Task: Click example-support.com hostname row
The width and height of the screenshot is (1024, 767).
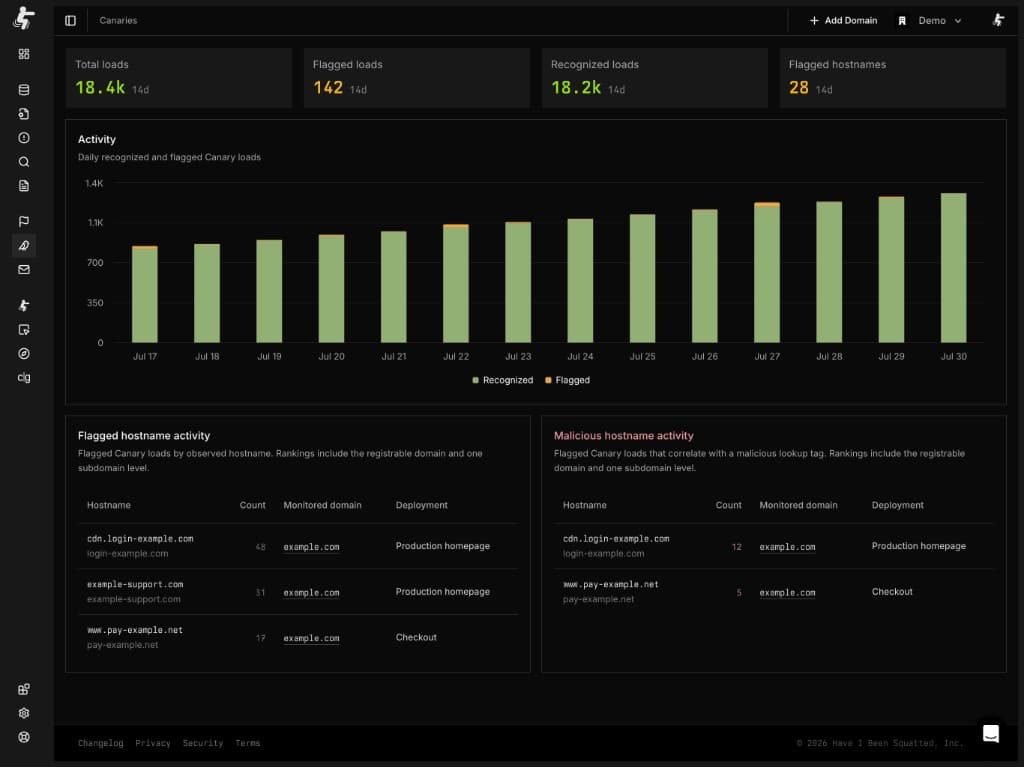Action: pos(135,585)
